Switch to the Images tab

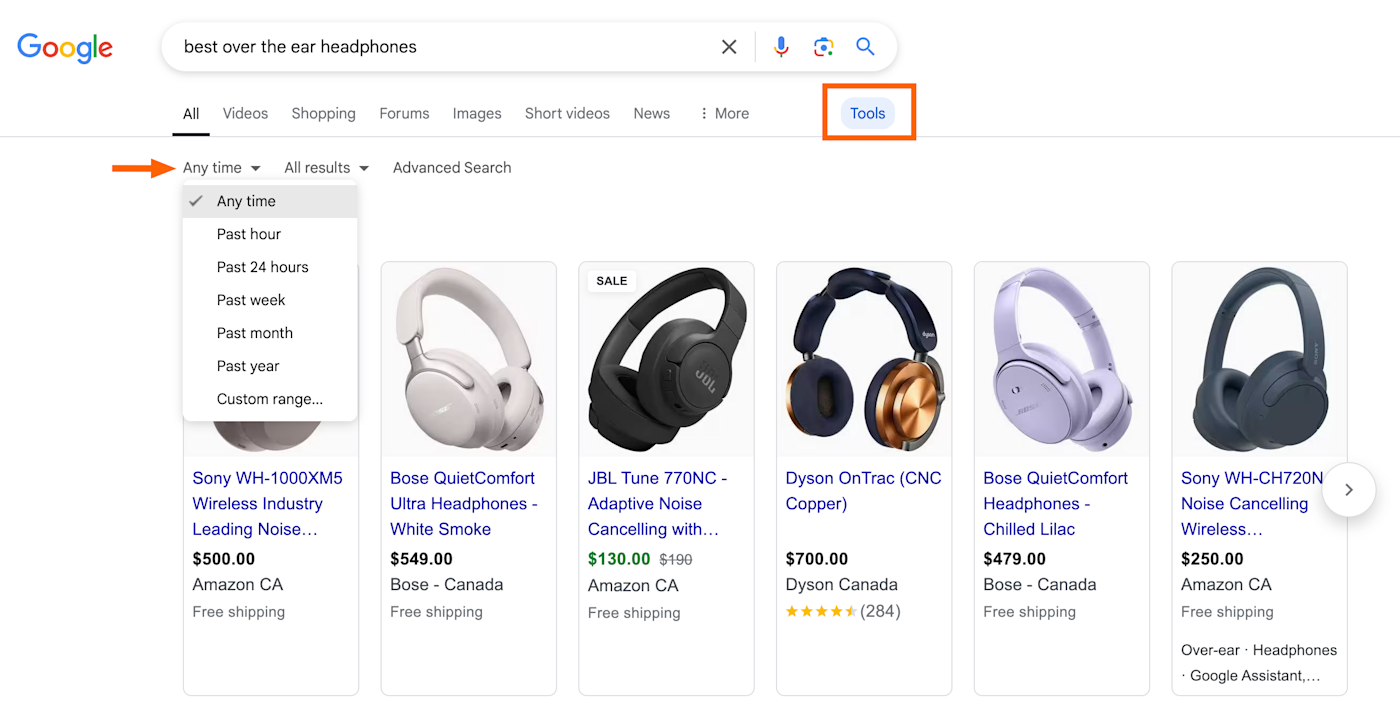pyautogui.click(x=477, y=114)
